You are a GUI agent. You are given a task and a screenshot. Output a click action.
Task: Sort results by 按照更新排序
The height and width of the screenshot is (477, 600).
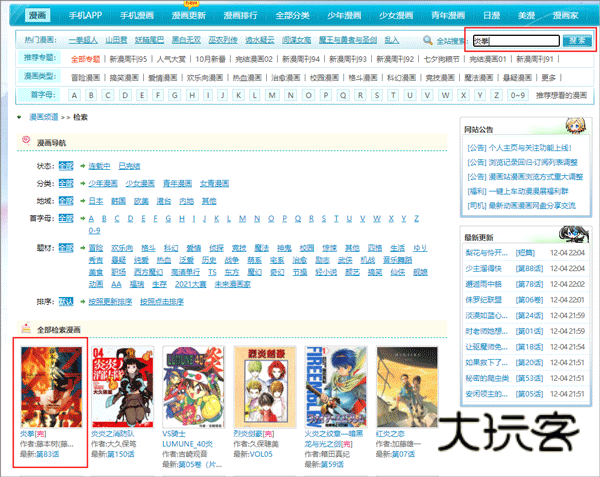tap(111, 300)
